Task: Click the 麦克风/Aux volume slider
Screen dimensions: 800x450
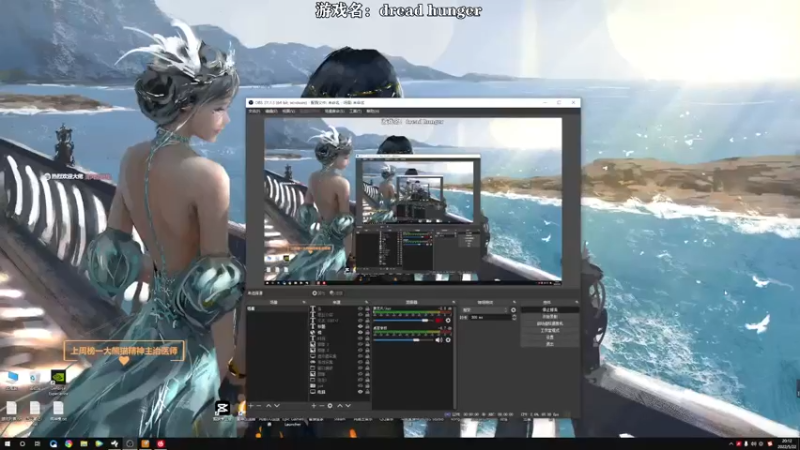Action: point(404,320)
